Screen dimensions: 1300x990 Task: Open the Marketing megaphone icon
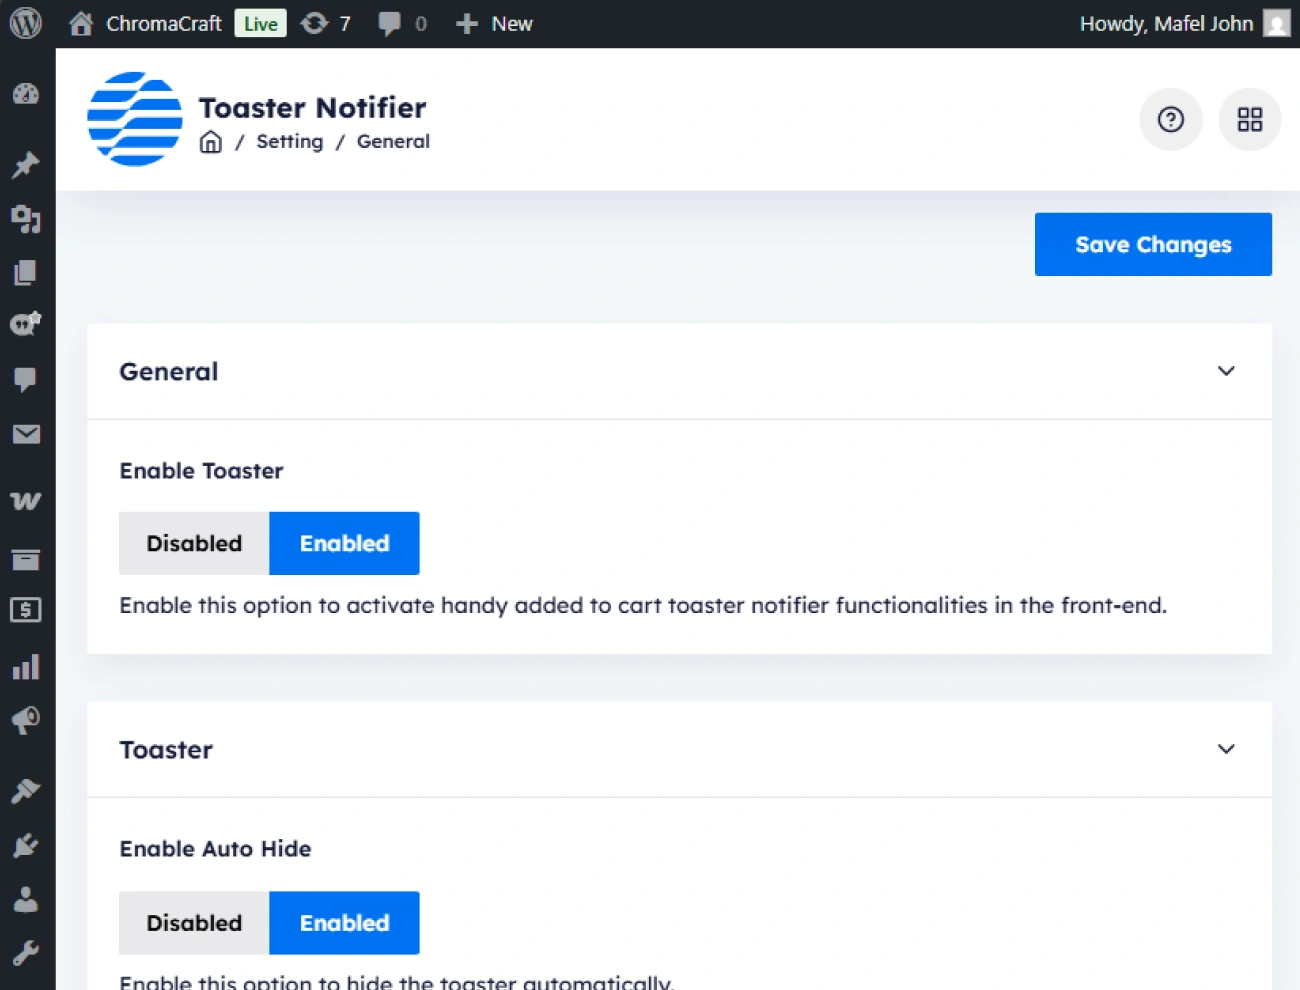[x=26, y=720]
